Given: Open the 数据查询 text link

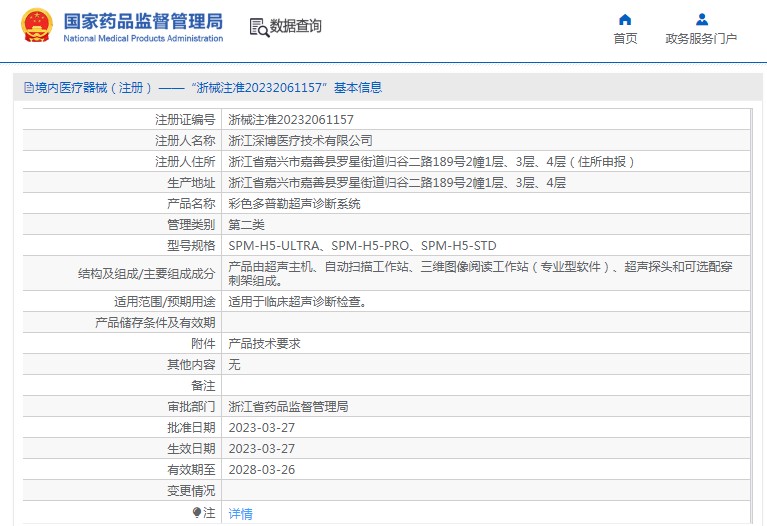Looking at the screenshot, I should [x=296, y=26].
